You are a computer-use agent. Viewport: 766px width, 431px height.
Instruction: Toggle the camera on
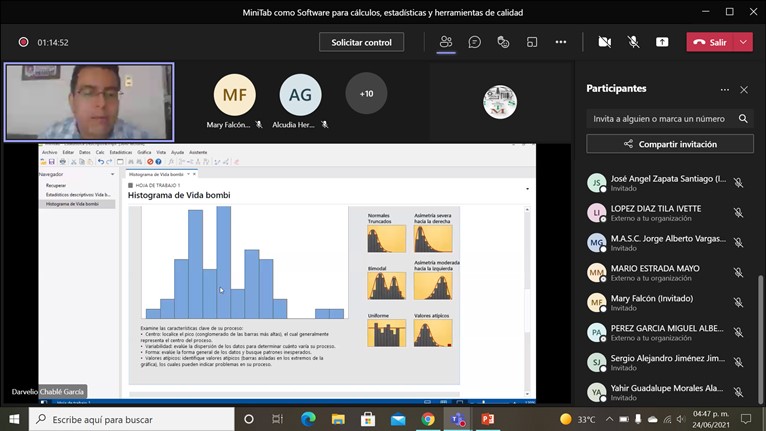pyautogui.click(x=605, y=42)
